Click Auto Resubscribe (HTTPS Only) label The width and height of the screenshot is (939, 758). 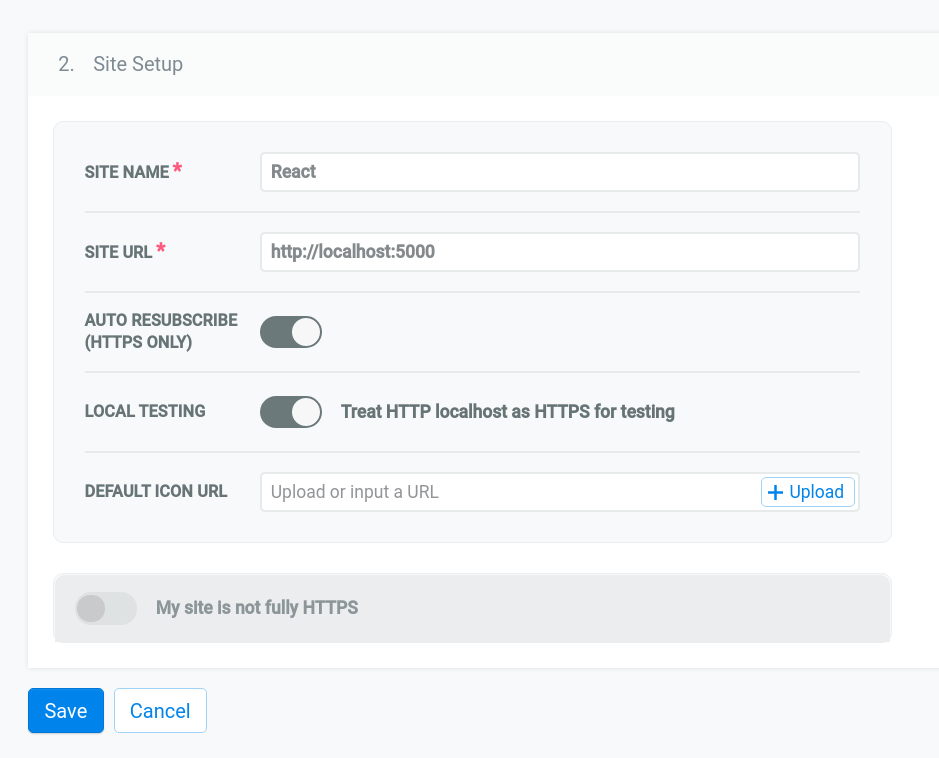pyautogui.click(x=161, y=331)
